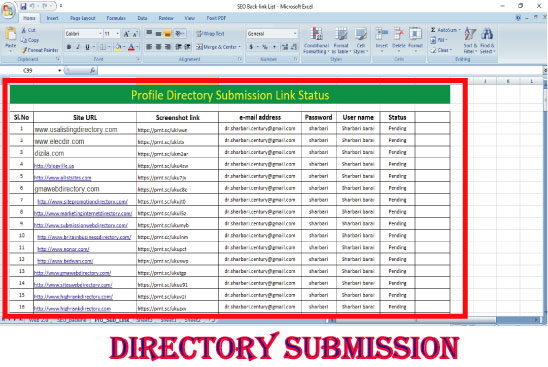Apply Bottom Align
The height and width of the screenshot is (367, 548).
click(x=168, y=33)
